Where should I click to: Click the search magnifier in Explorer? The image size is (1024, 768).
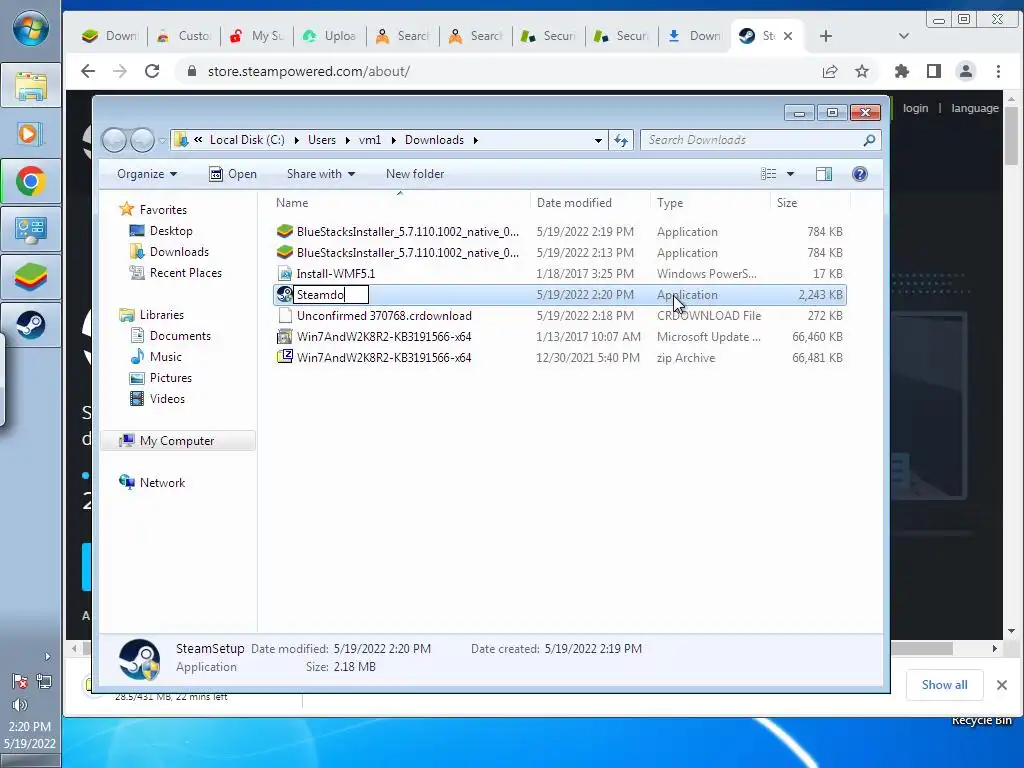[x=869, y=140]
